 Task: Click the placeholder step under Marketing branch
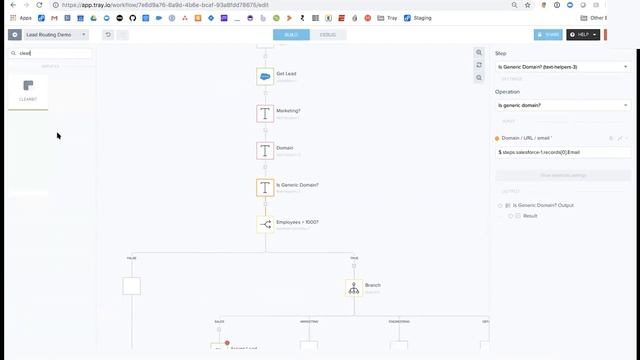pos(309,346)
